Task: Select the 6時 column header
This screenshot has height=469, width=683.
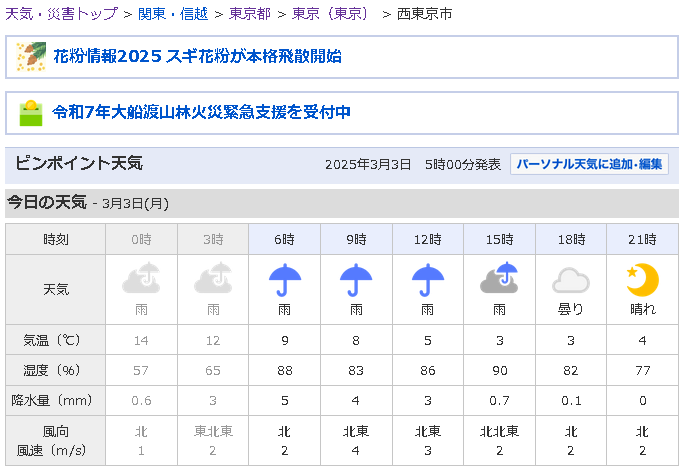Action: point(285,239)
